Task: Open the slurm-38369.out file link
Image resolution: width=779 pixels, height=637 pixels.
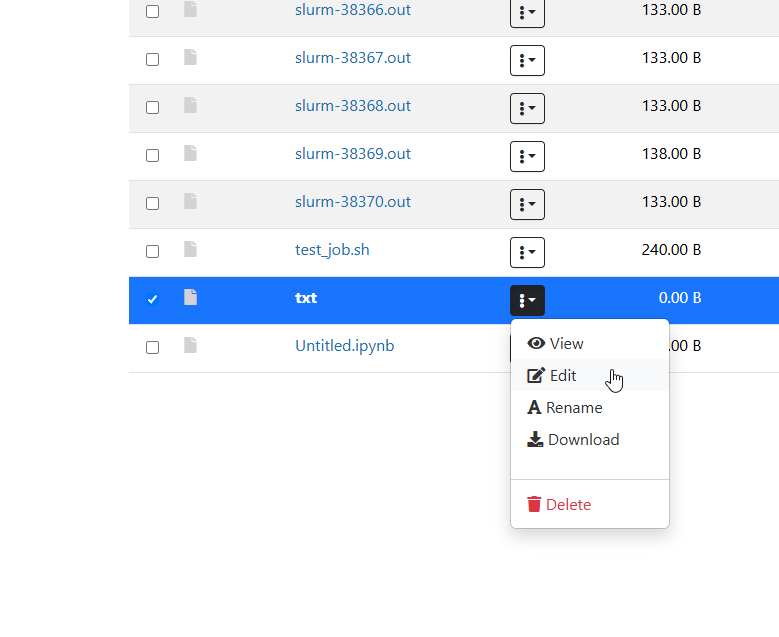Action: coord(353,154)
